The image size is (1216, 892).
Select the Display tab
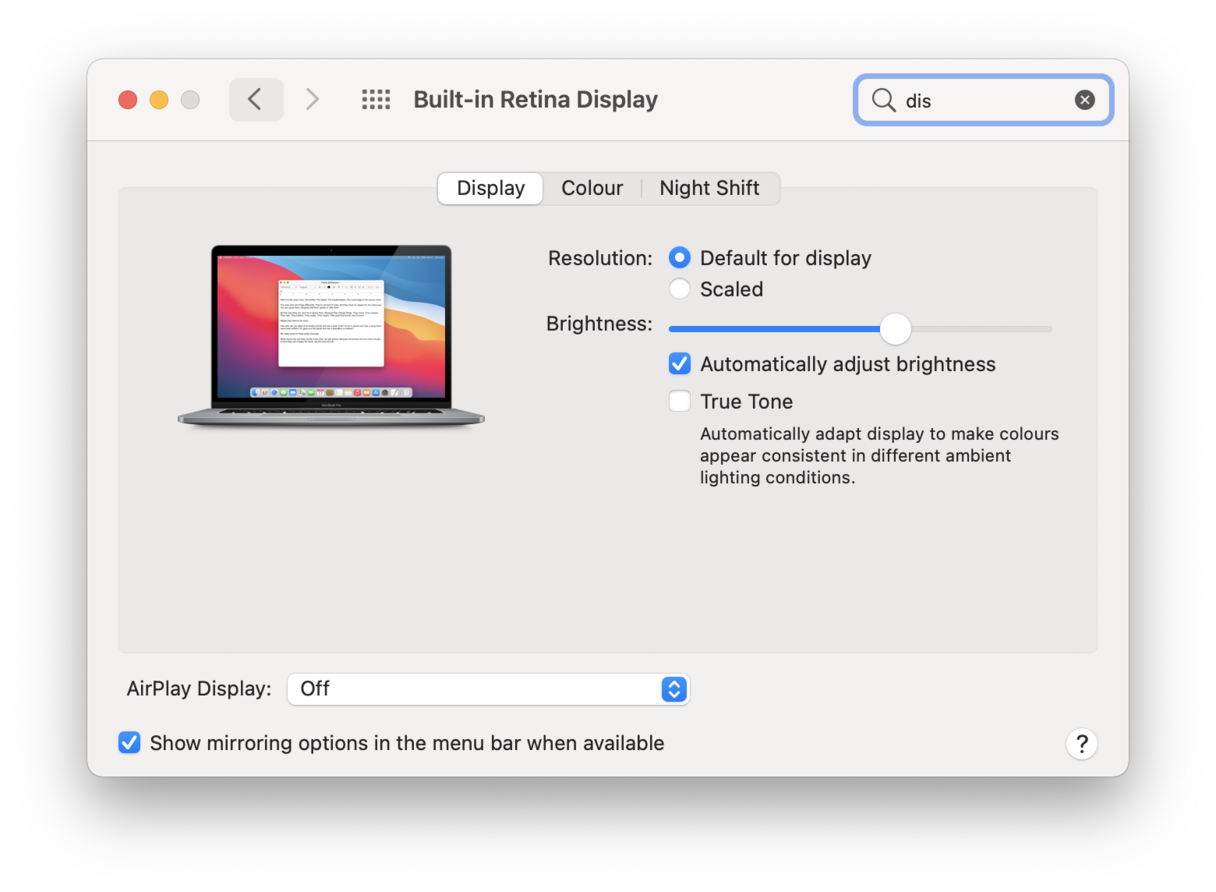[490, 188]
